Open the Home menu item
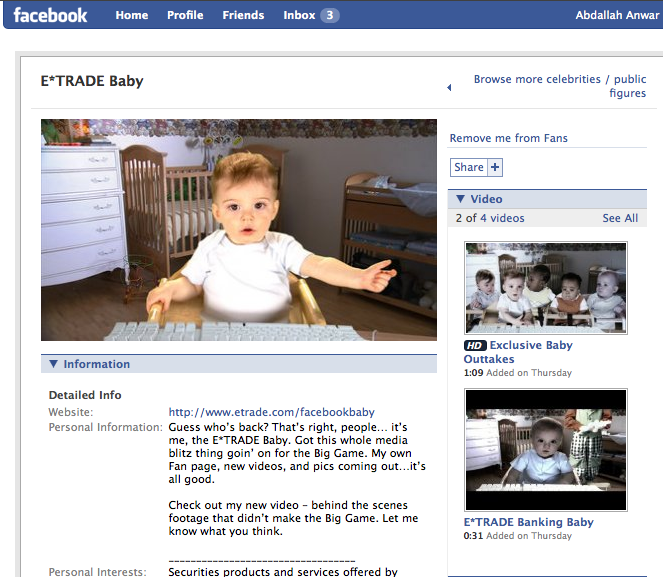This screenshot has width=663, height=577. click(x=132, y=15)
